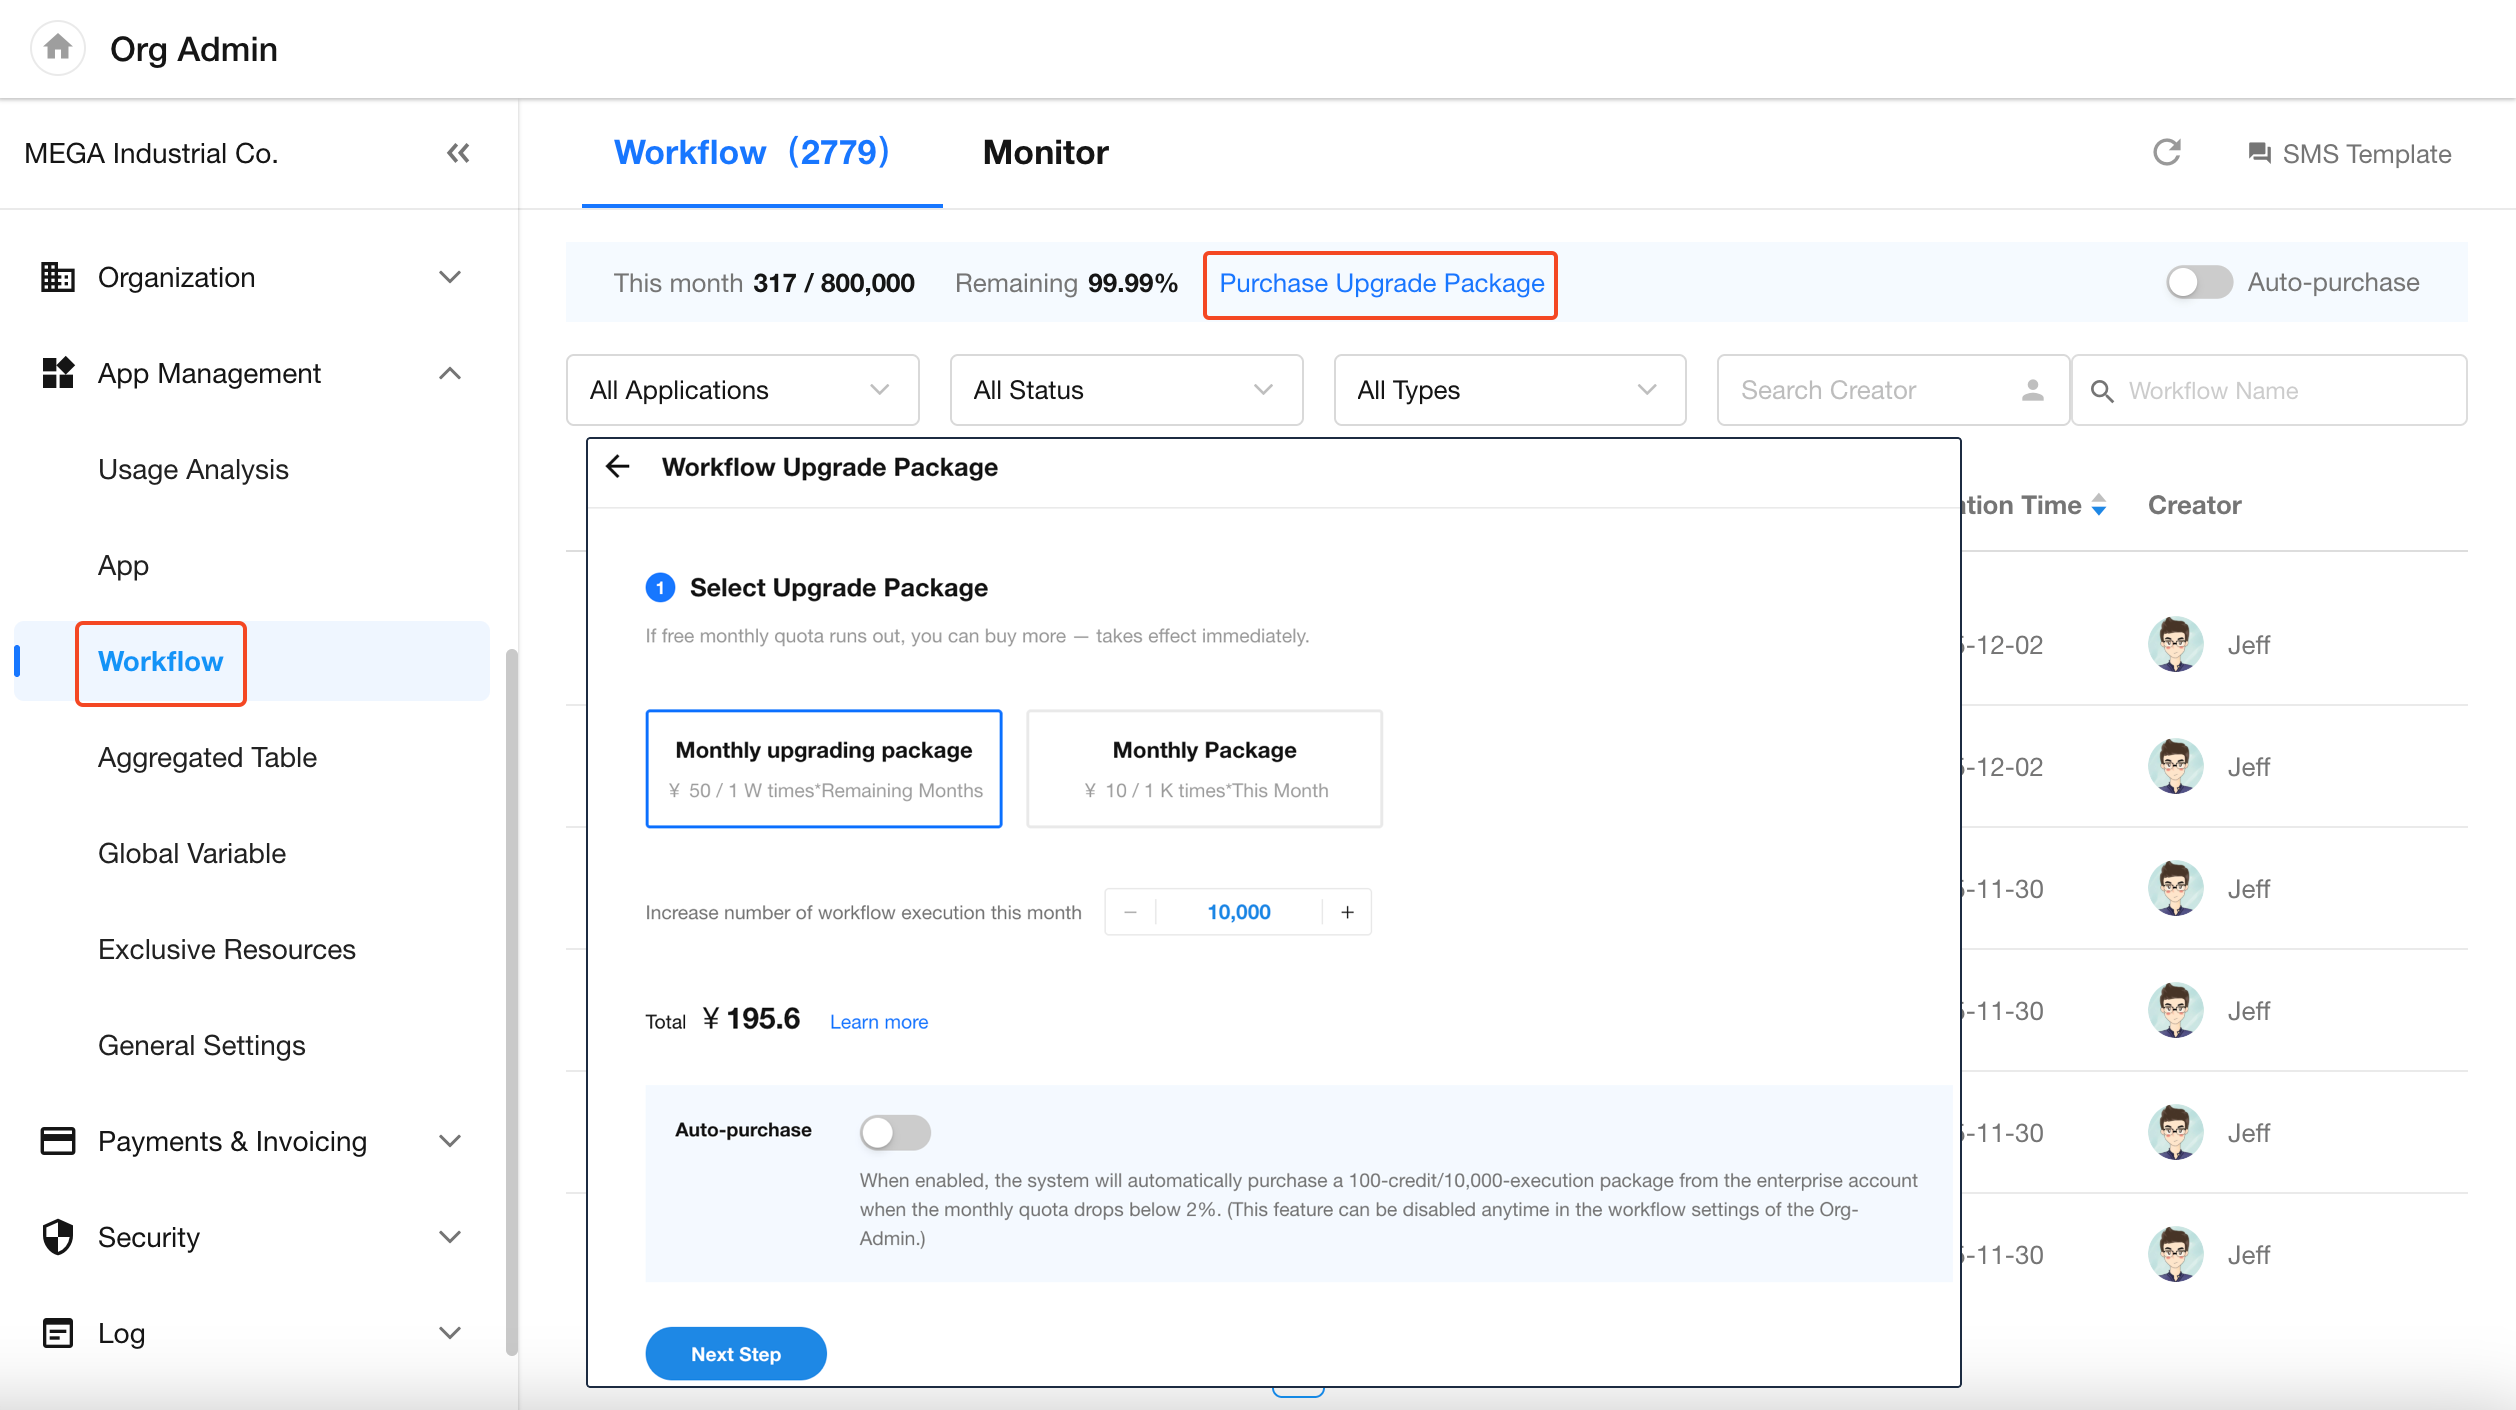Click the sort arrows beside the Time column

[x=2099, y=505]
